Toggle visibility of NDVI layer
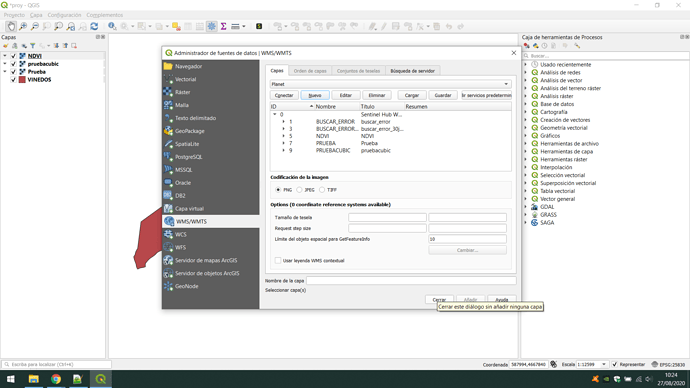This screenshot has width=690, height=388. pyautogui.click(x=13, y=56)
